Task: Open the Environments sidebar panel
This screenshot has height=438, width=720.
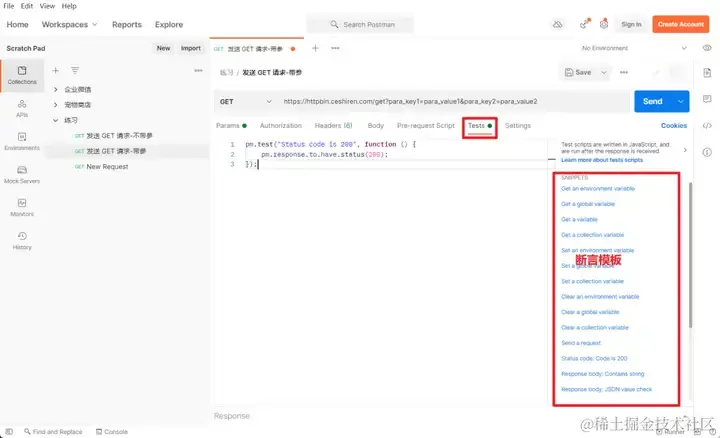Action: tap(22, 141)
